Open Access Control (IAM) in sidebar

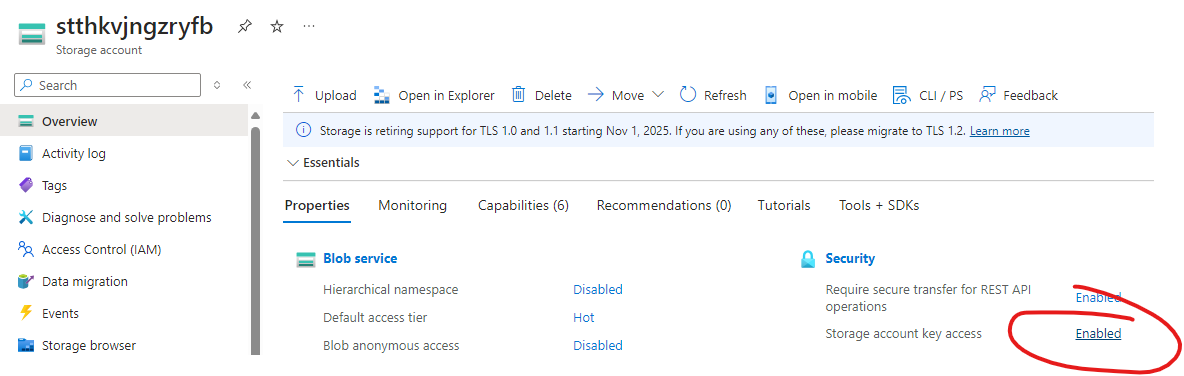pyautogui.click(x=102, y=249)
